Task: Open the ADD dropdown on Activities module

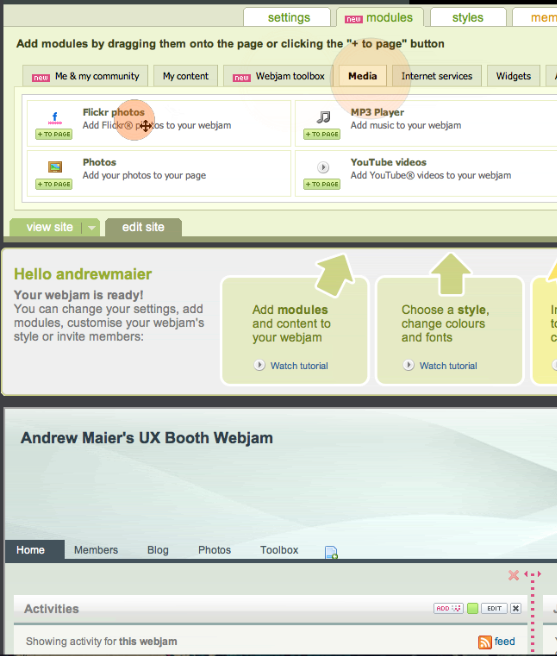Action: (x=448, y=608)
